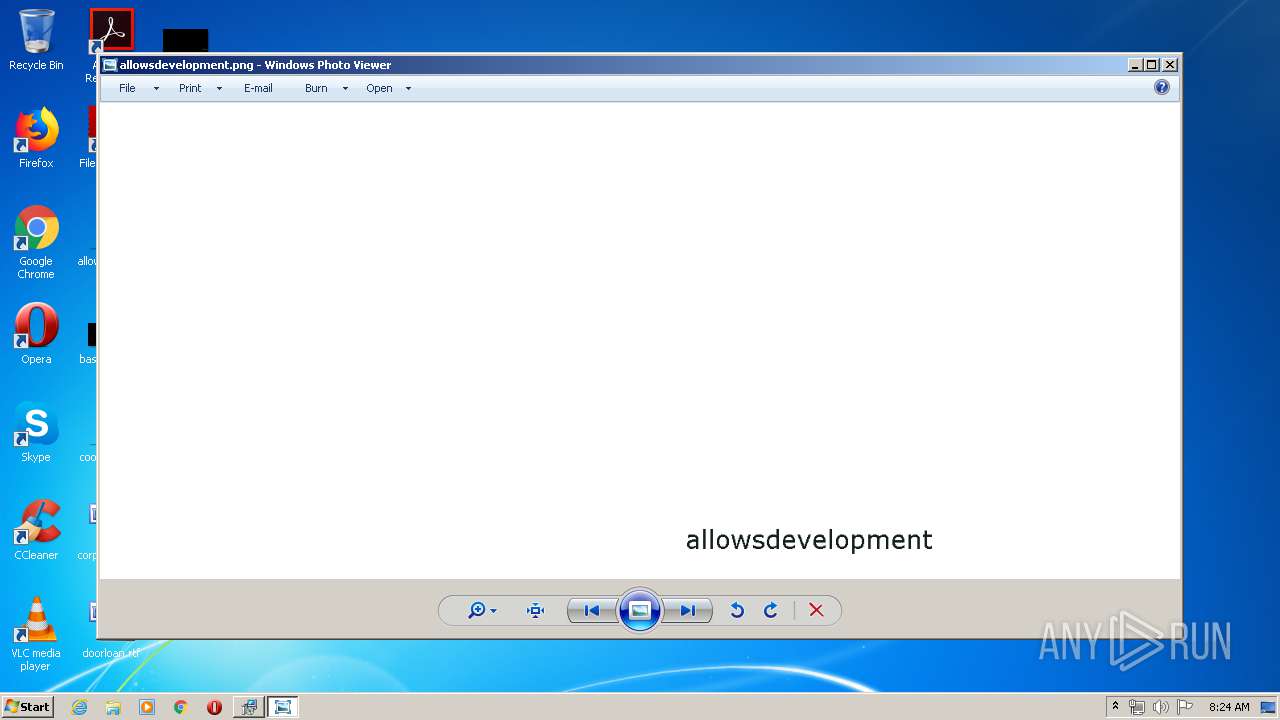Expand the Burn dropdown arrow
The height and width of the screenshot is (720, 1280).
pos(345,88)
